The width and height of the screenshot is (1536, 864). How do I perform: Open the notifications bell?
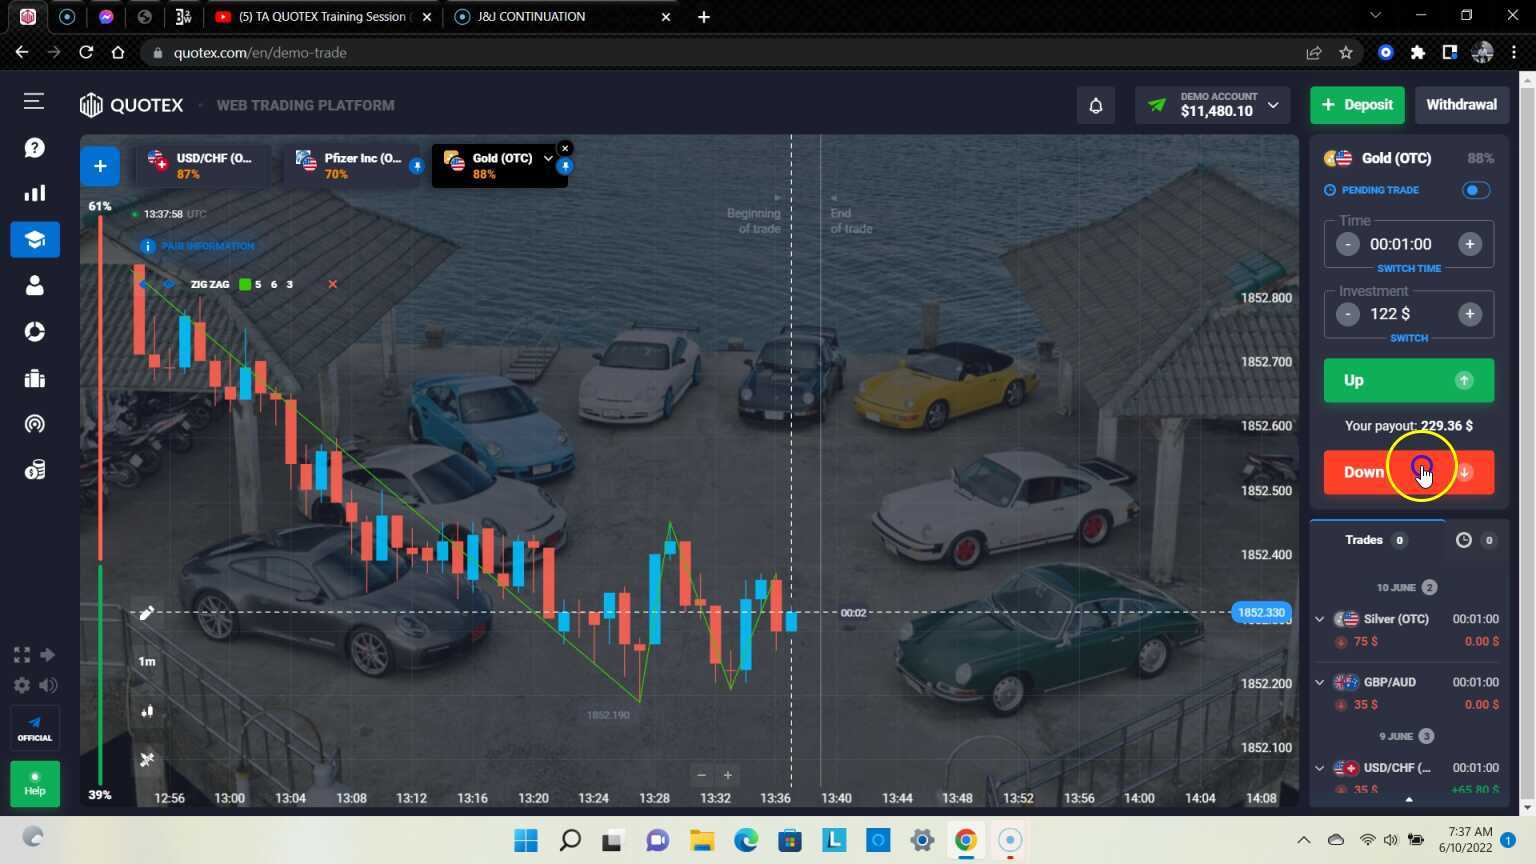click(1095, 105)
